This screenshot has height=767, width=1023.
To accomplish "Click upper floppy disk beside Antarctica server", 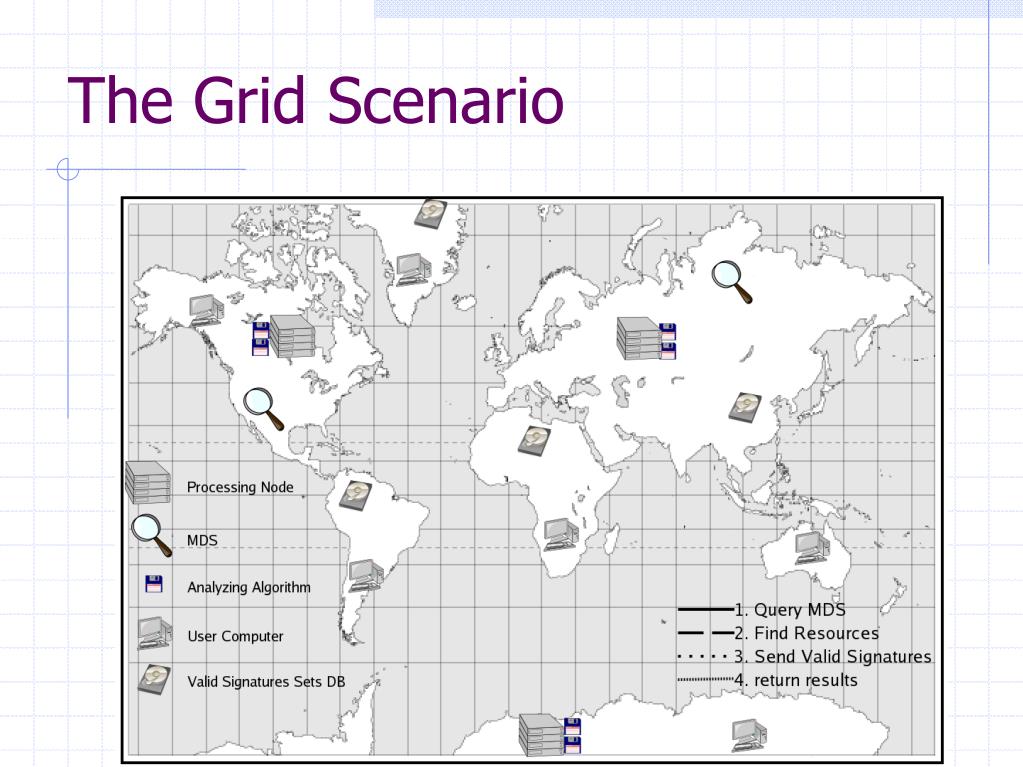I will click(x=572, y=726).
